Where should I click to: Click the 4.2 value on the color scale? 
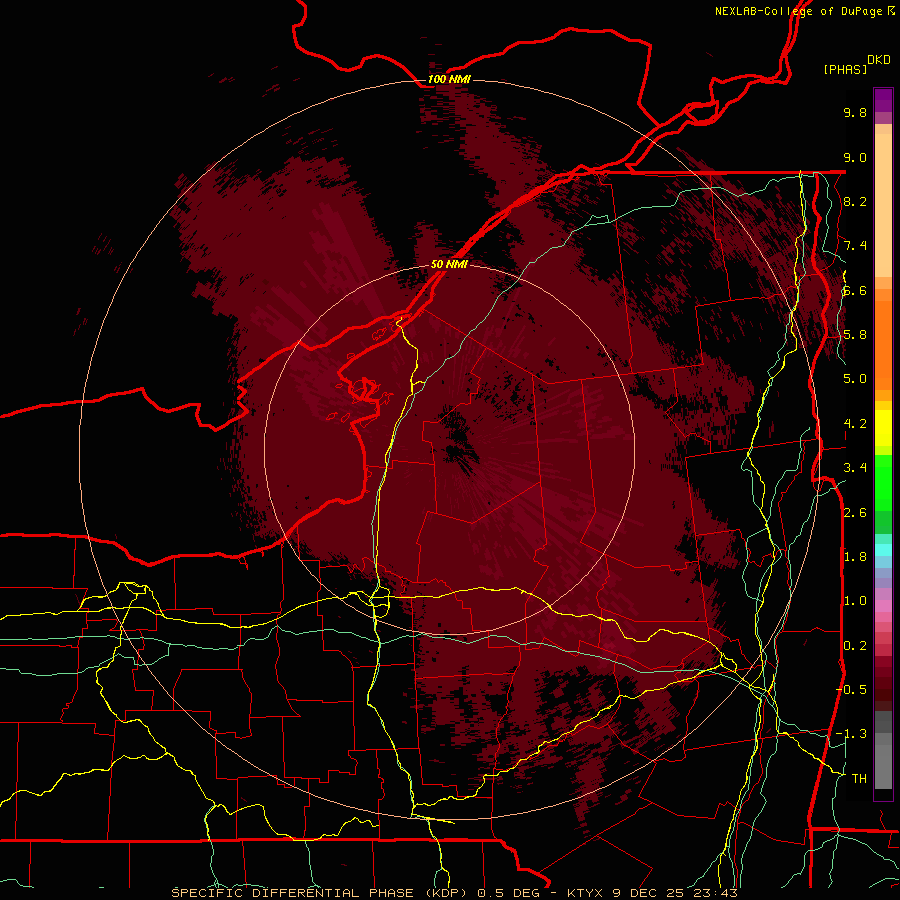click(x=855, y=424)
